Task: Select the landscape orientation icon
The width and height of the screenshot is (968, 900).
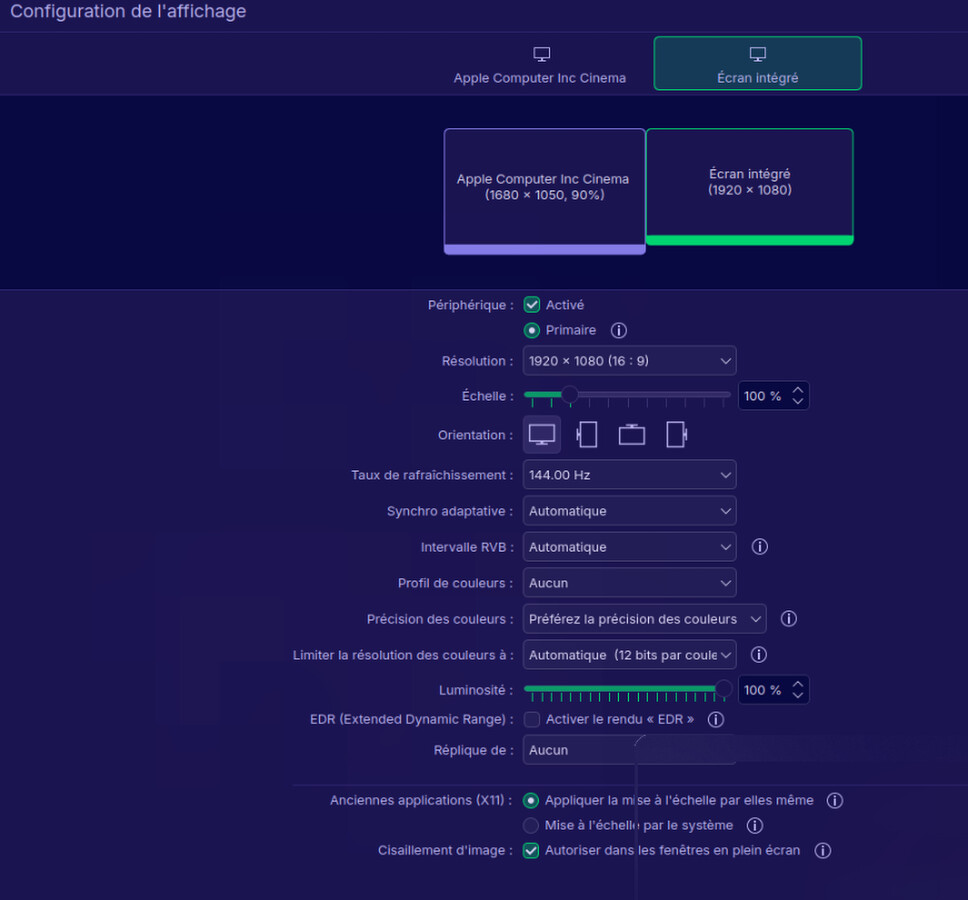Action: click(542, 435)
